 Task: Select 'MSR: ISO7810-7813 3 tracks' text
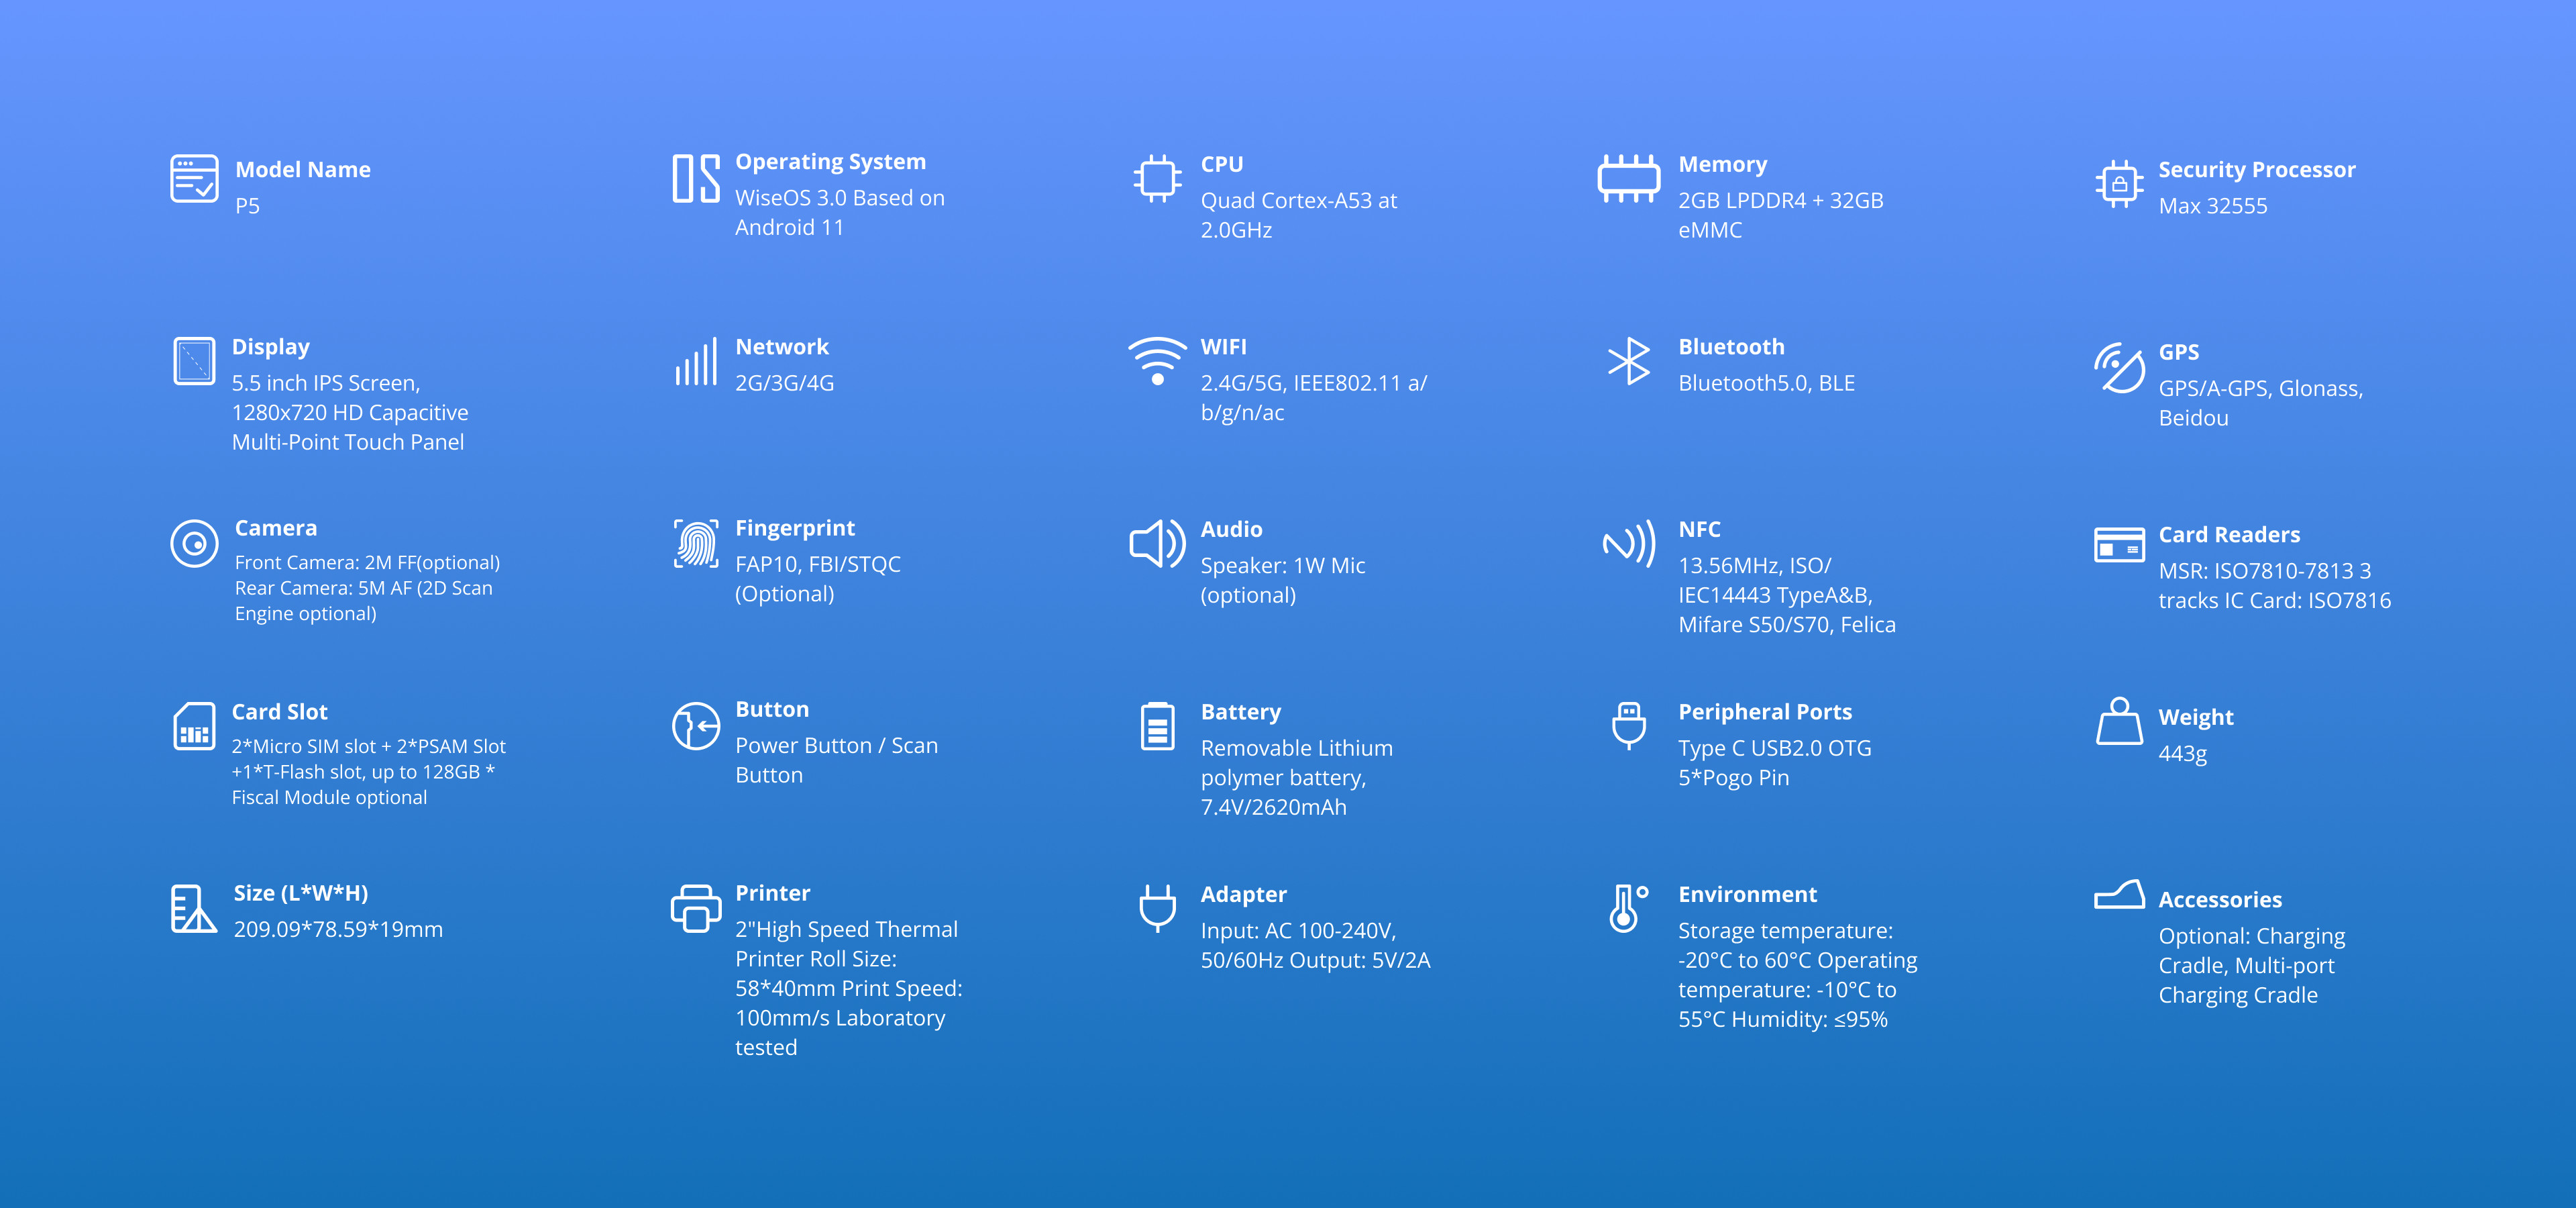(x=2274, y=586)
